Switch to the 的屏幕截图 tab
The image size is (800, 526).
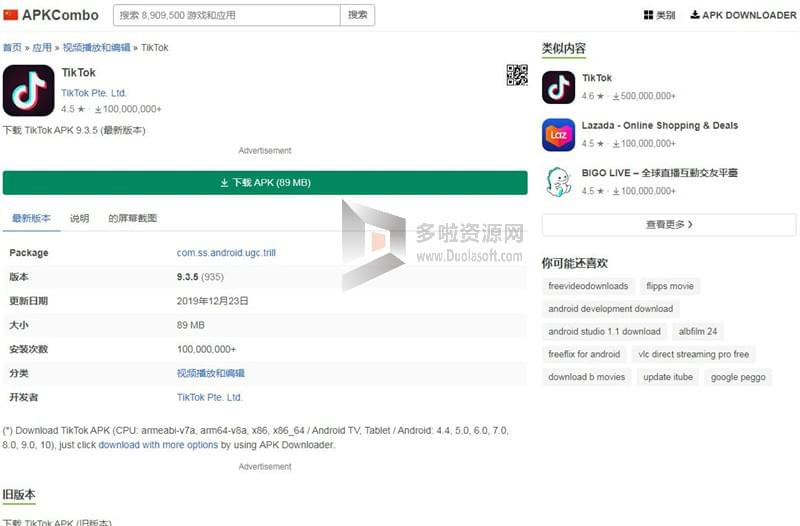pos(133,218)
